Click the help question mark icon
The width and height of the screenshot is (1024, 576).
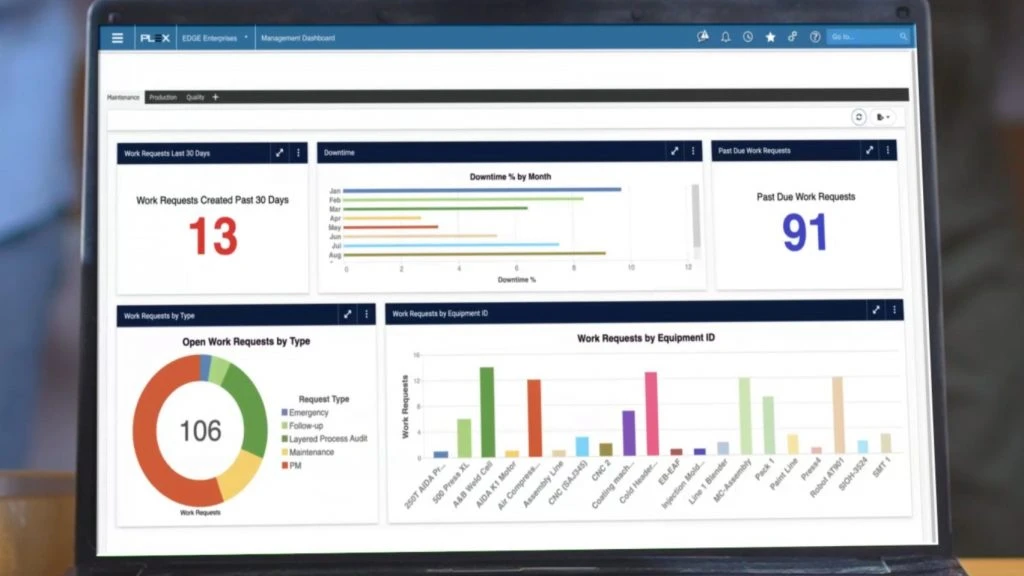(x=814, y=37)
